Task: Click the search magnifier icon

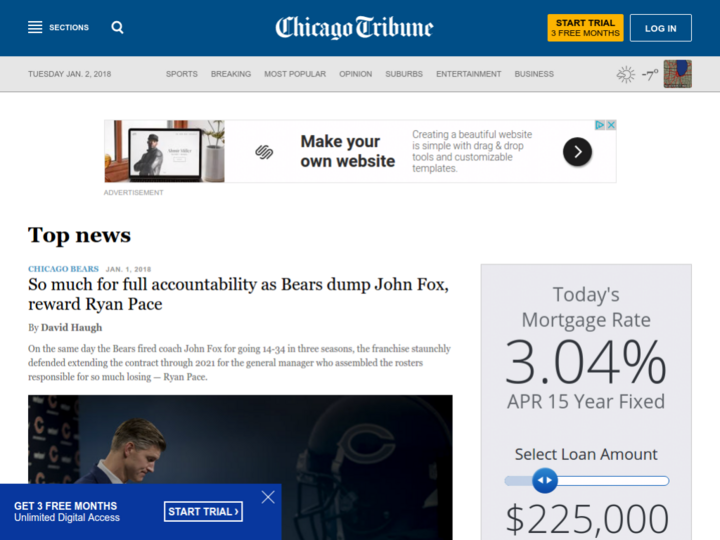Action: point(118,28)
